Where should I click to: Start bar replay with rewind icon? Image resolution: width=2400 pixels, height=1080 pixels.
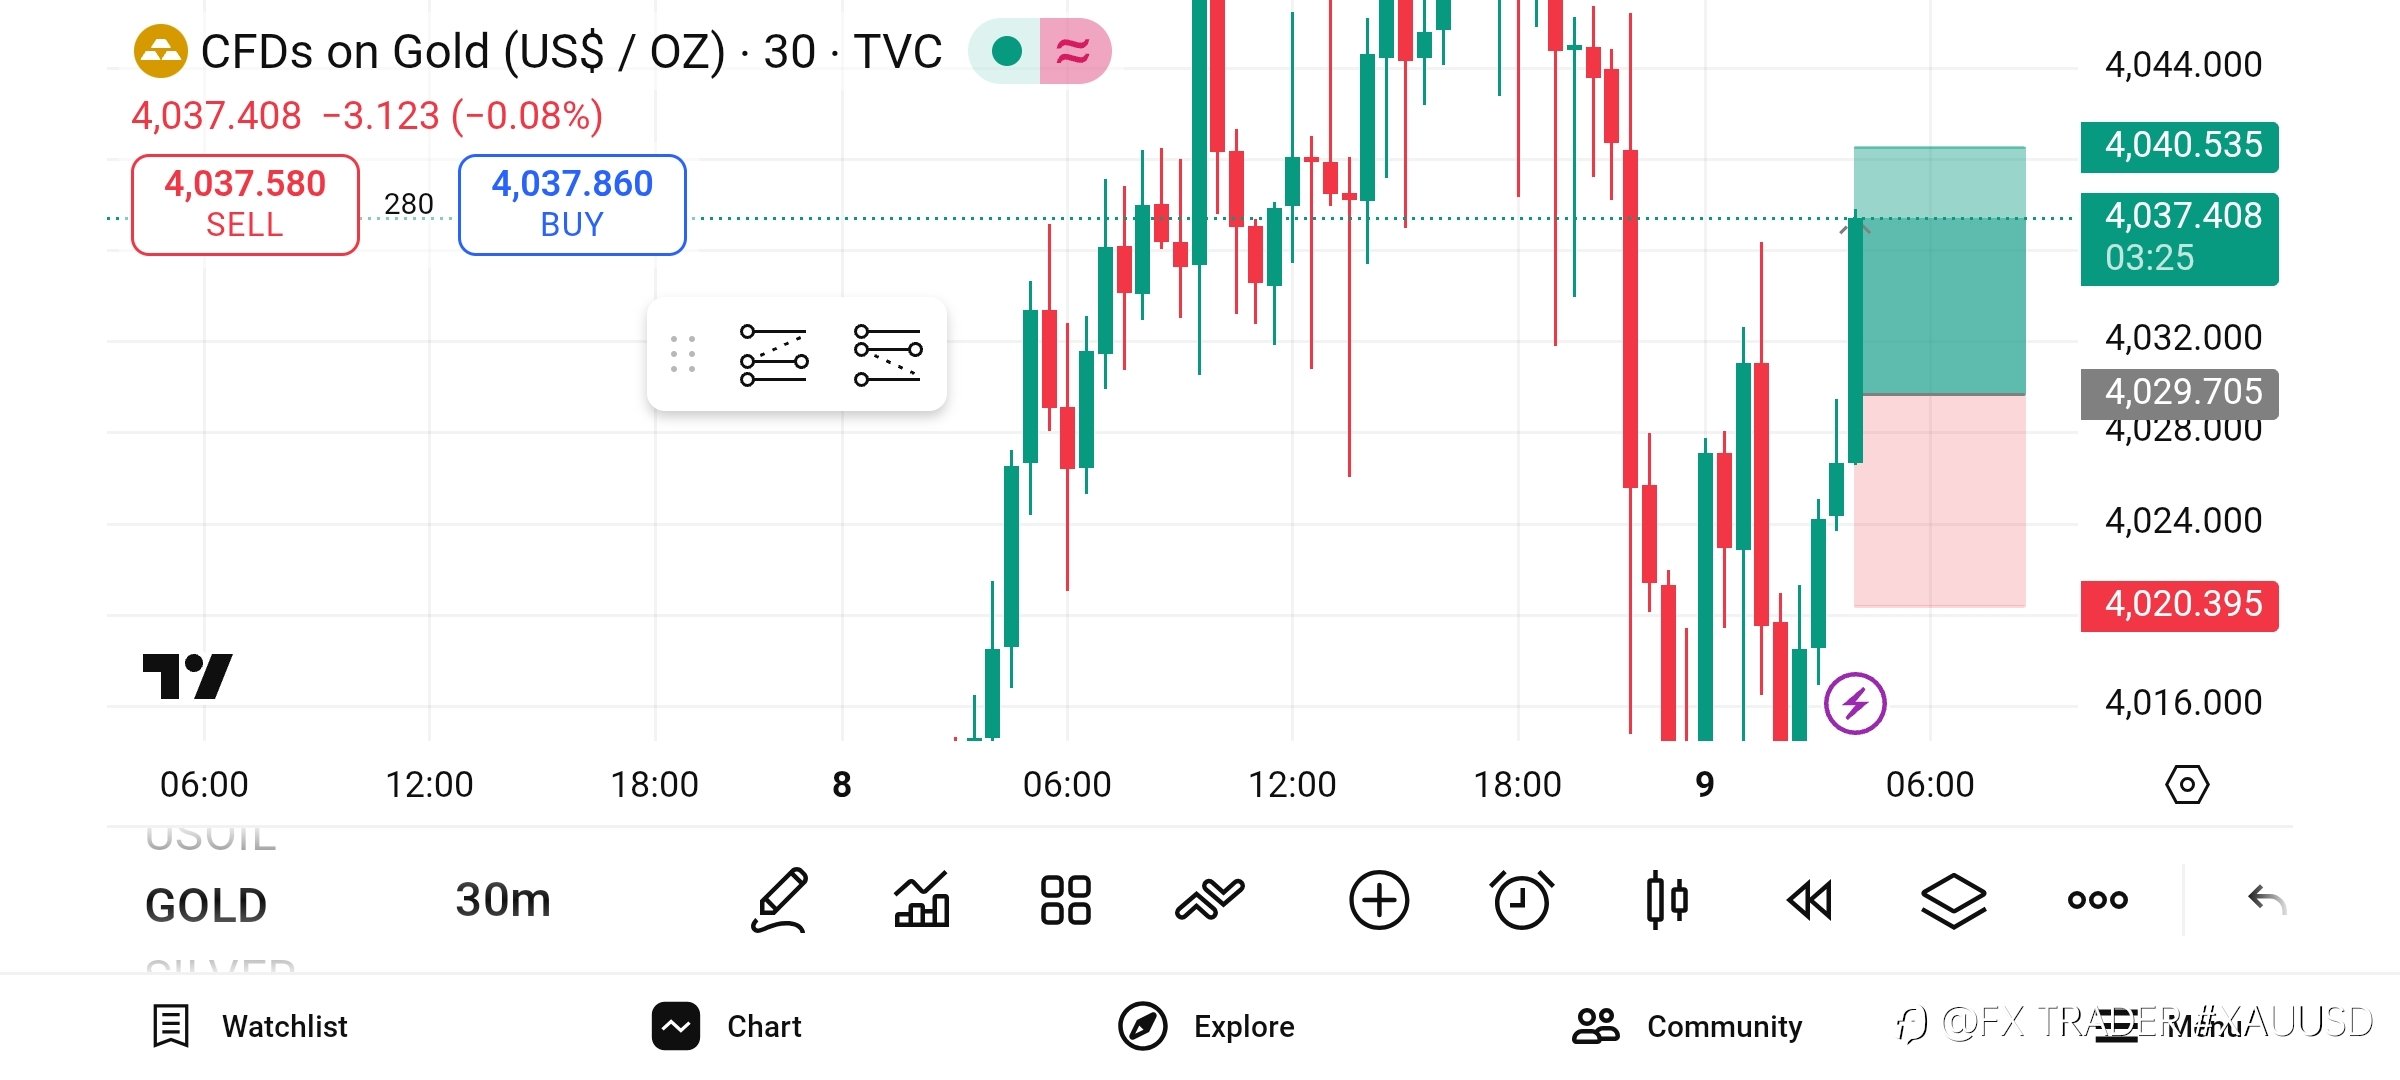(1810, 900)
